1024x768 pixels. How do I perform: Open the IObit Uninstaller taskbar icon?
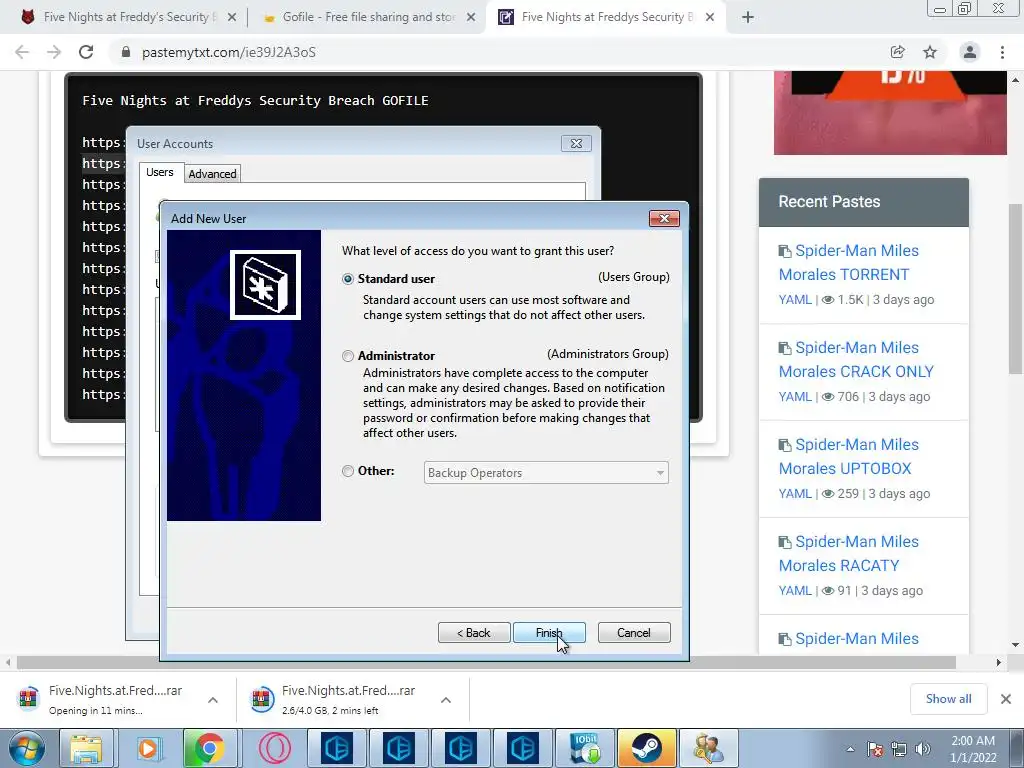pyautogui.click(x=585, y=748)
